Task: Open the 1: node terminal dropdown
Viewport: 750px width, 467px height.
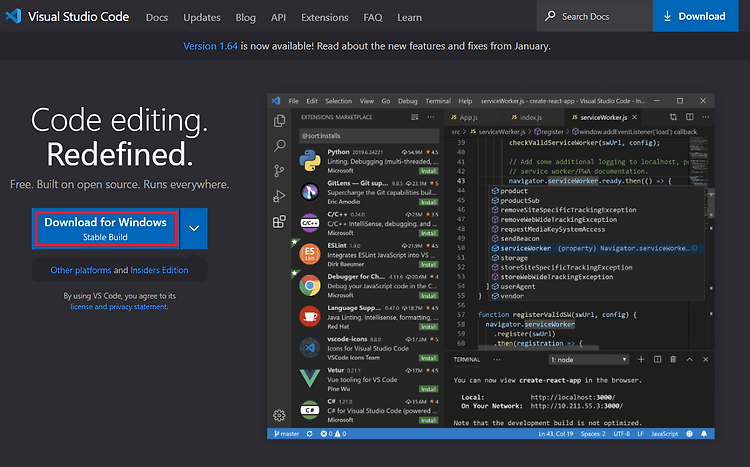Action: (588, 359)
